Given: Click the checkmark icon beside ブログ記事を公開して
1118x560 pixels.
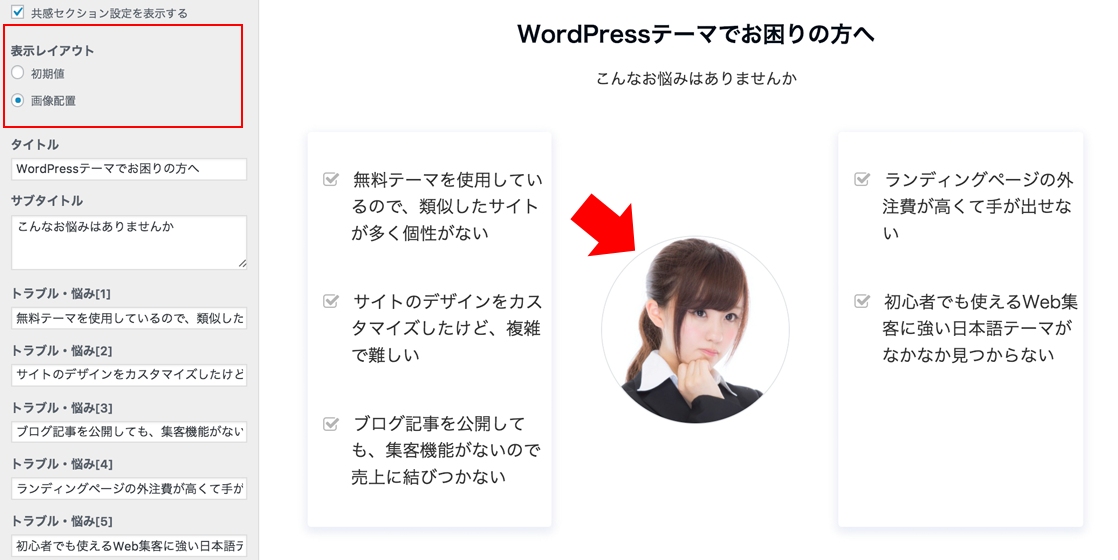Looking at the screenshot, I should tap(331, 424).
